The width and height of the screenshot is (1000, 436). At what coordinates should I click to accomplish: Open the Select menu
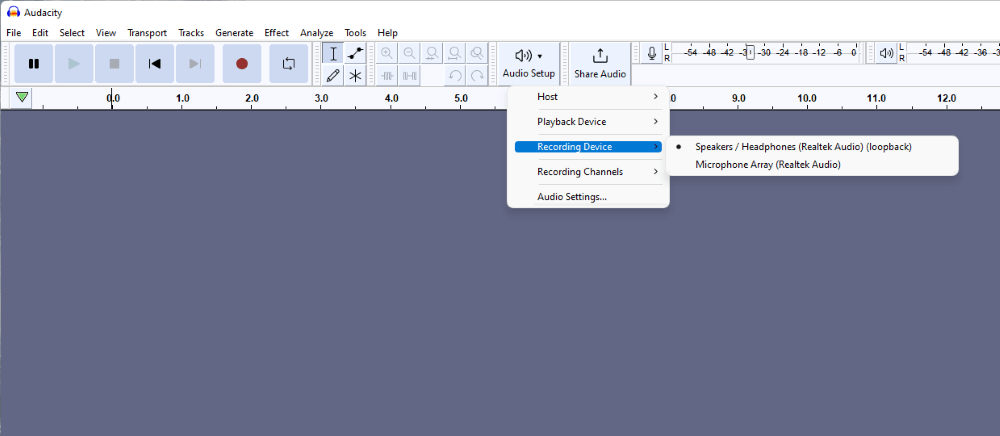[72, 33]
